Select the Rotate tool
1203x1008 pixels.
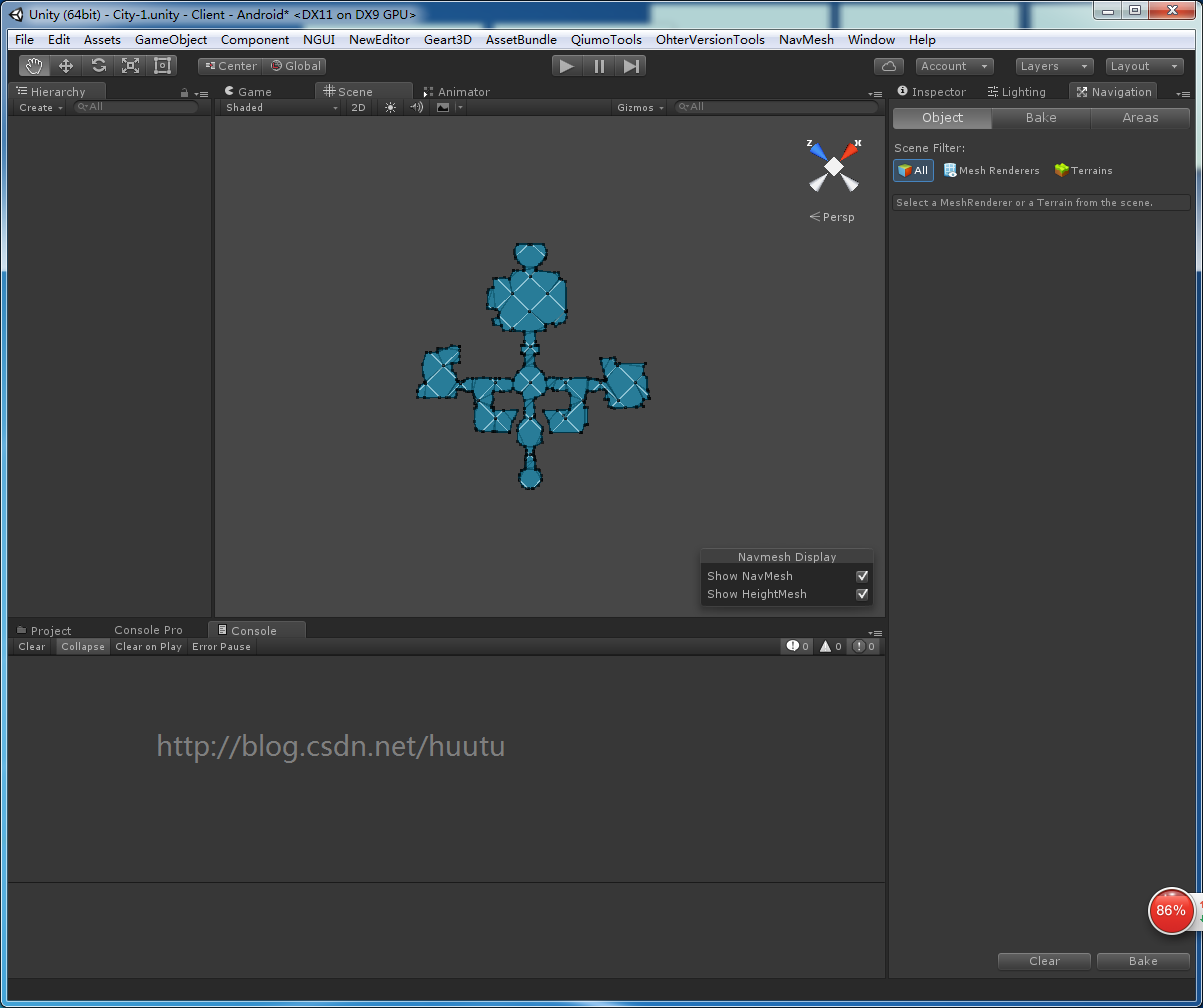[x=98, y=65]
